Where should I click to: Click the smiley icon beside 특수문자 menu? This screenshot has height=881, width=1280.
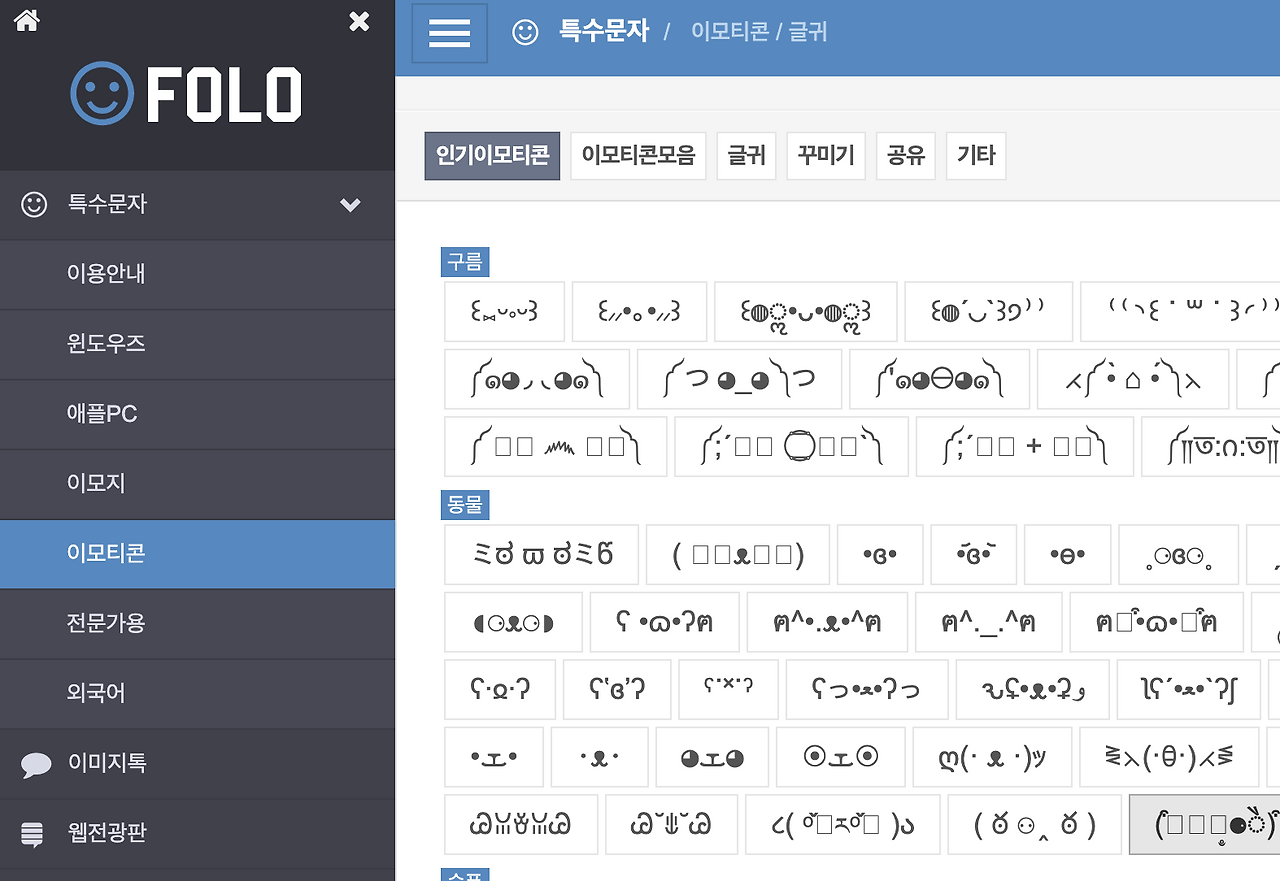33,205
